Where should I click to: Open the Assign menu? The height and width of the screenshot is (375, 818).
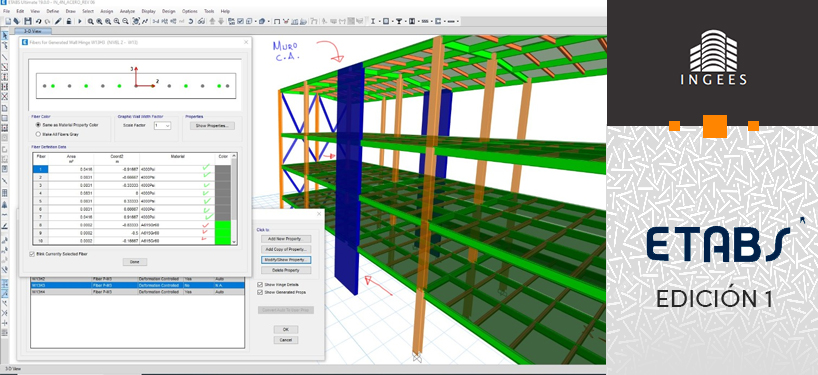click(x=106, y=11)
